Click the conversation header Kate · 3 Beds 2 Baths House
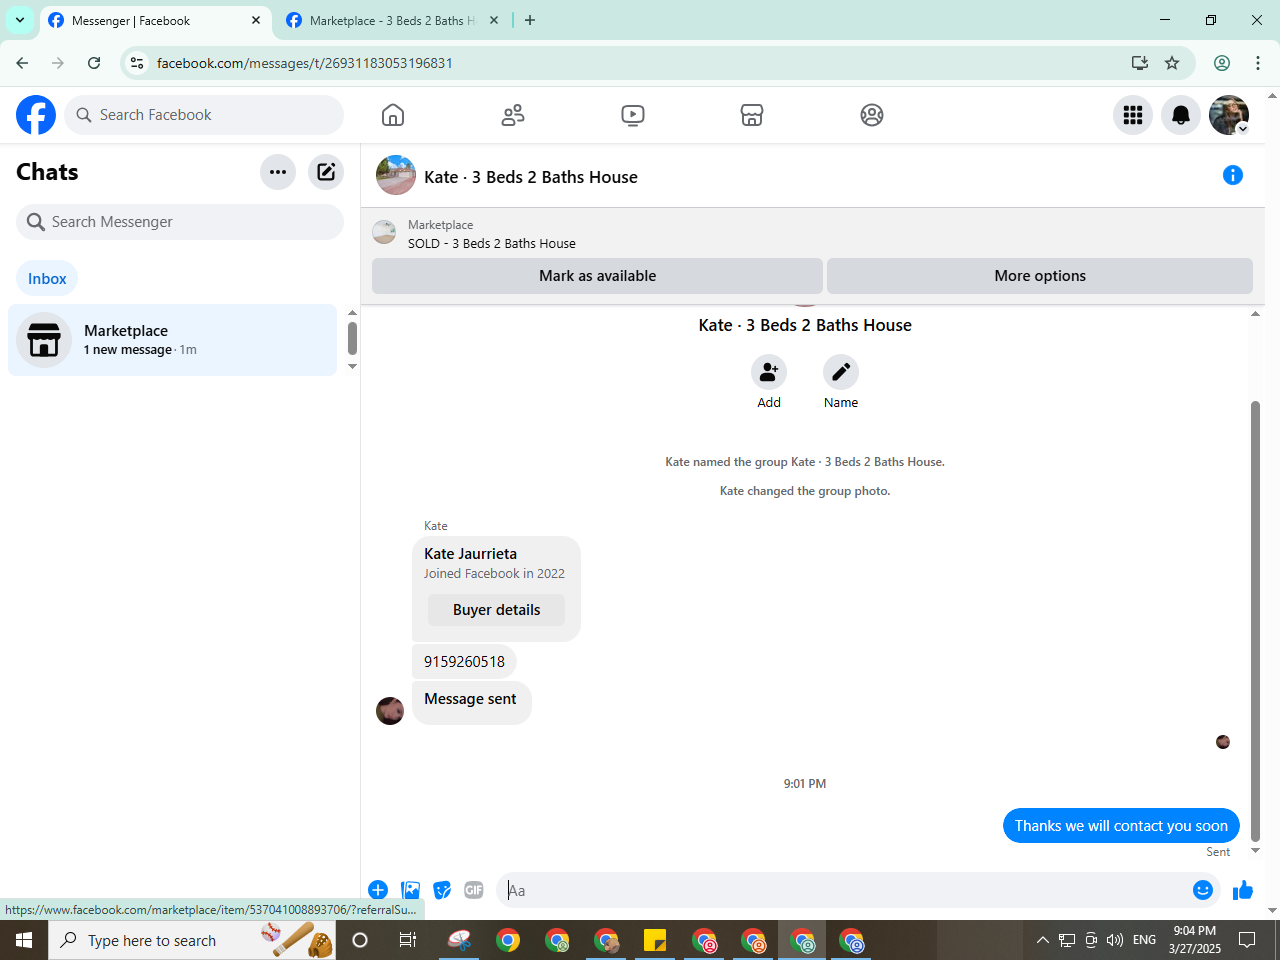The image size is (1280, 960). point(531,177)
